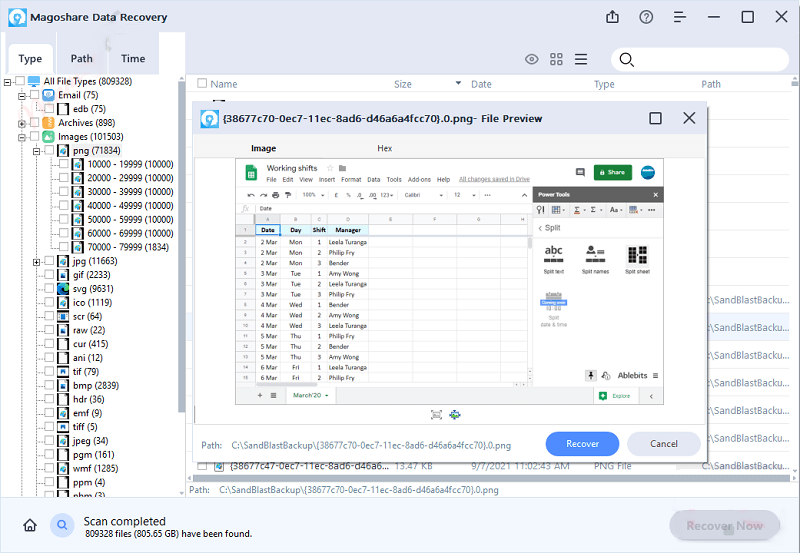
Task: Click the Recover Now button
Action: [724, 525]
